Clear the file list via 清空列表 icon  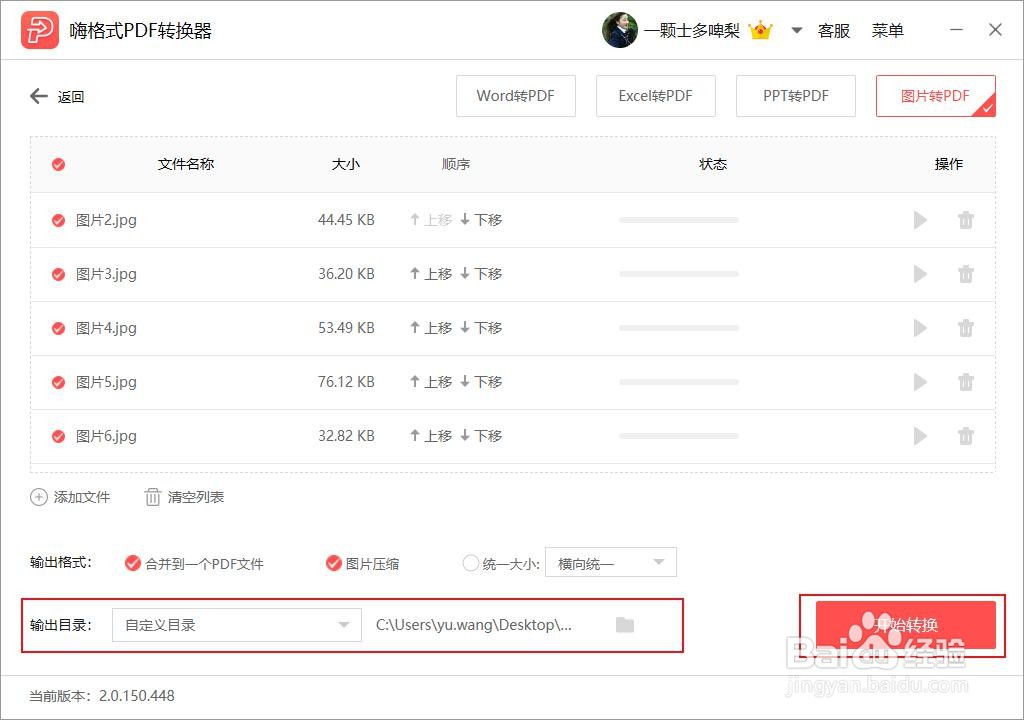[152, 497]
